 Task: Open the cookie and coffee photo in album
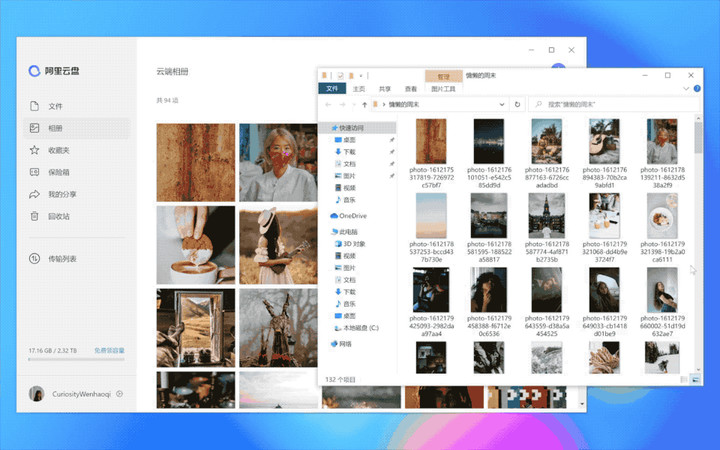point(196,245)
